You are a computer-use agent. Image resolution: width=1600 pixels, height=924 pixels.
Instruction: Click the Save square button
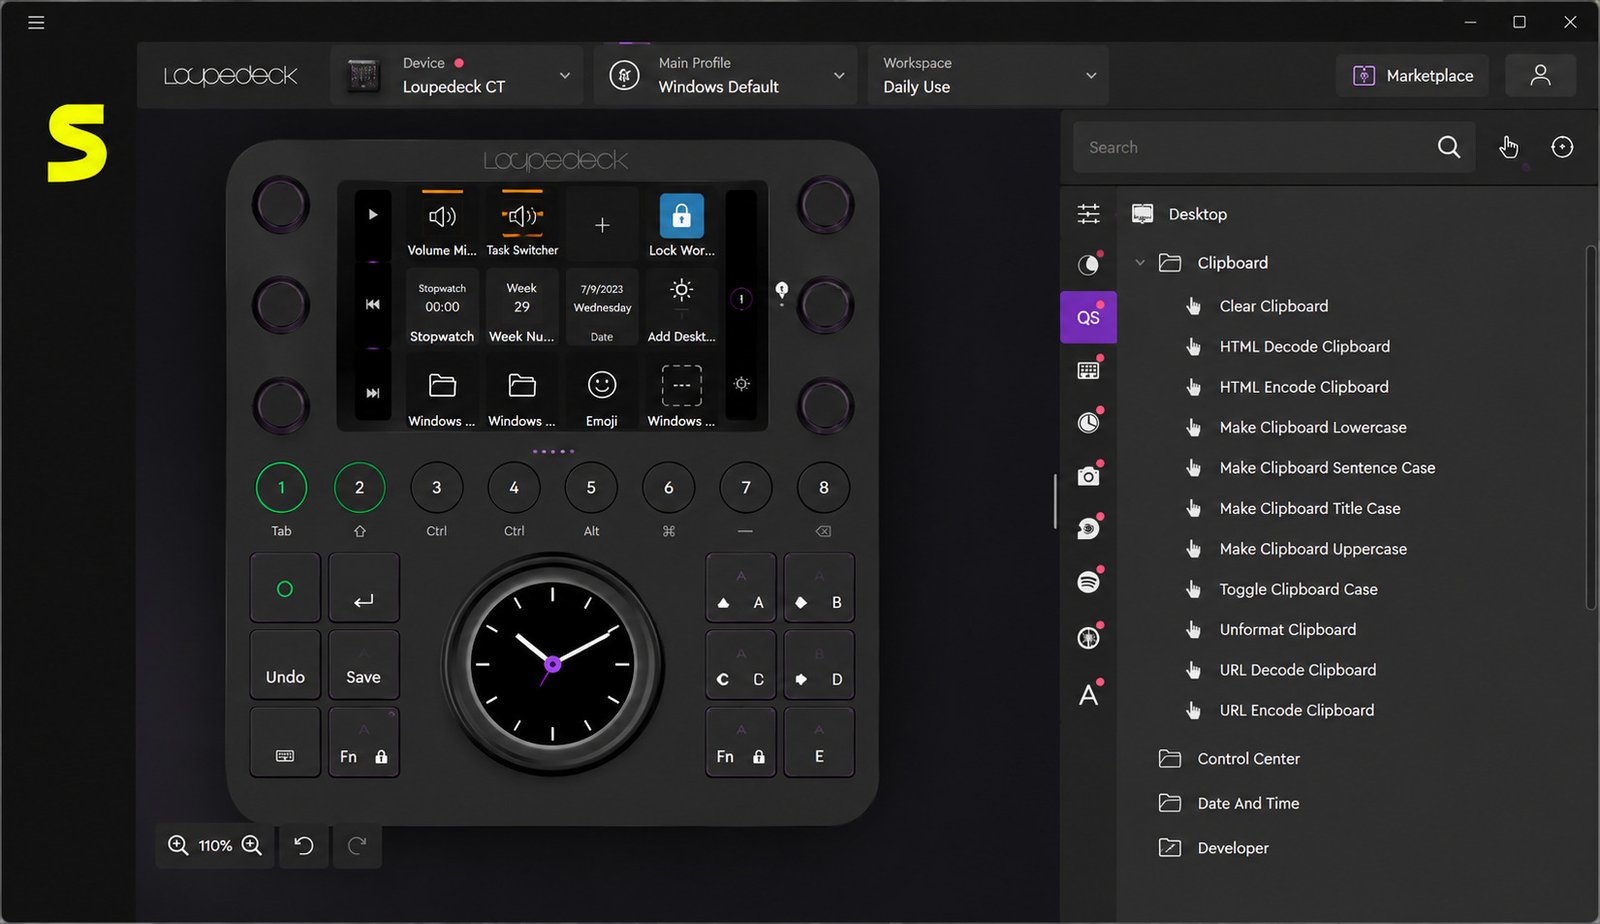(363, 665)
